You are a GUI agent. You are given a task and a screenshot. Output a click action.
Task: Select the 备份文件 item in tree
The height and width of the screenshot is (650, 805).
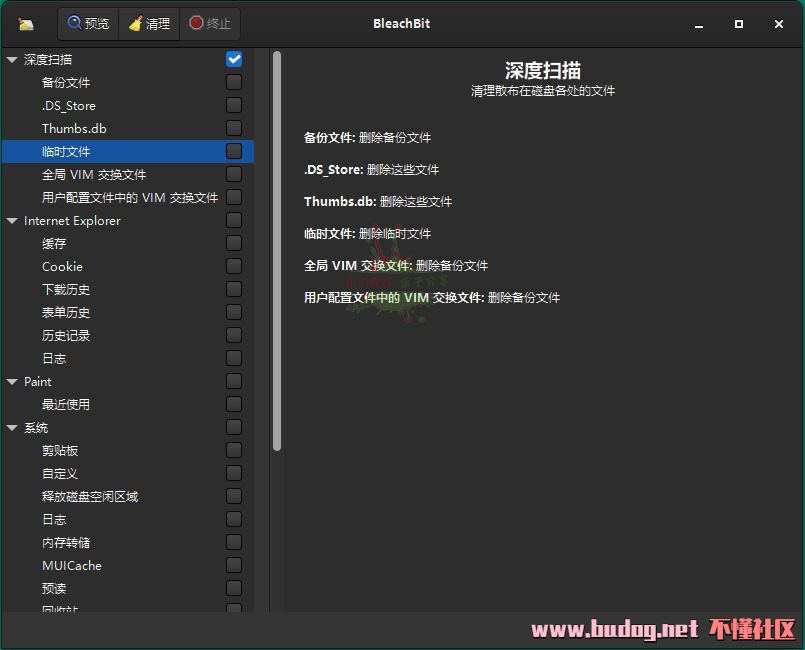pyautogui.click(x=66, y=83)
